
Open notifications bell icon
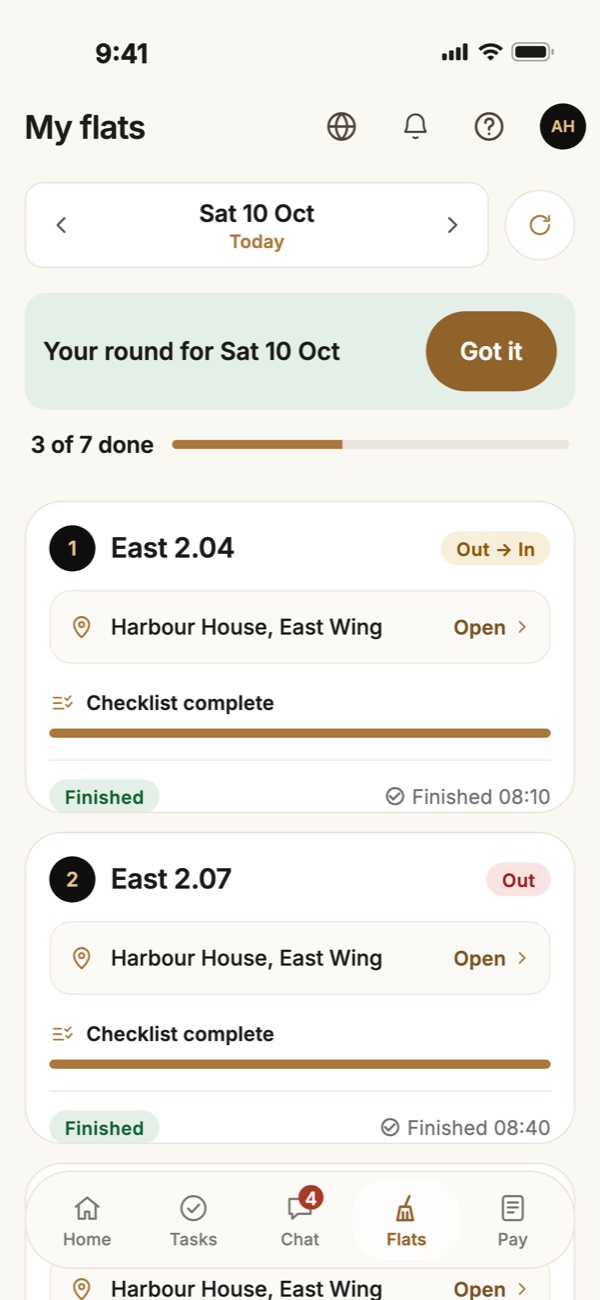click(x=415, y=127)
